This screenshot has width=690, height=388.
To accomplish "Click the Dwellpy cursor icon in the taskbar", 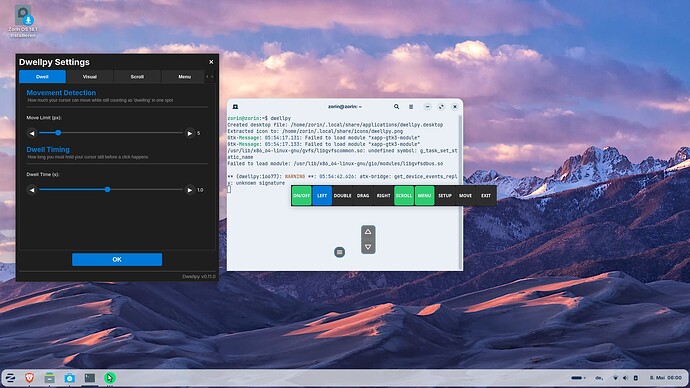I will tap(110, 377).
